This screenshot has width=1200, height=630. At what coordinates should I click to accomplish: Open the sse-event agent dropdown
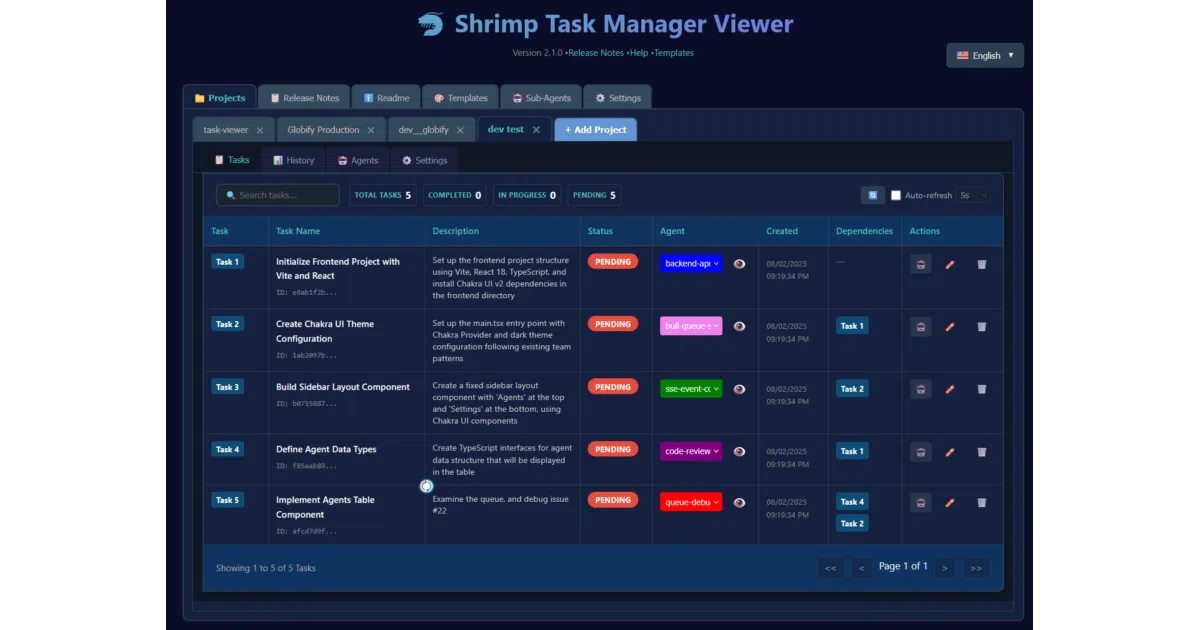tap(691, 389)
